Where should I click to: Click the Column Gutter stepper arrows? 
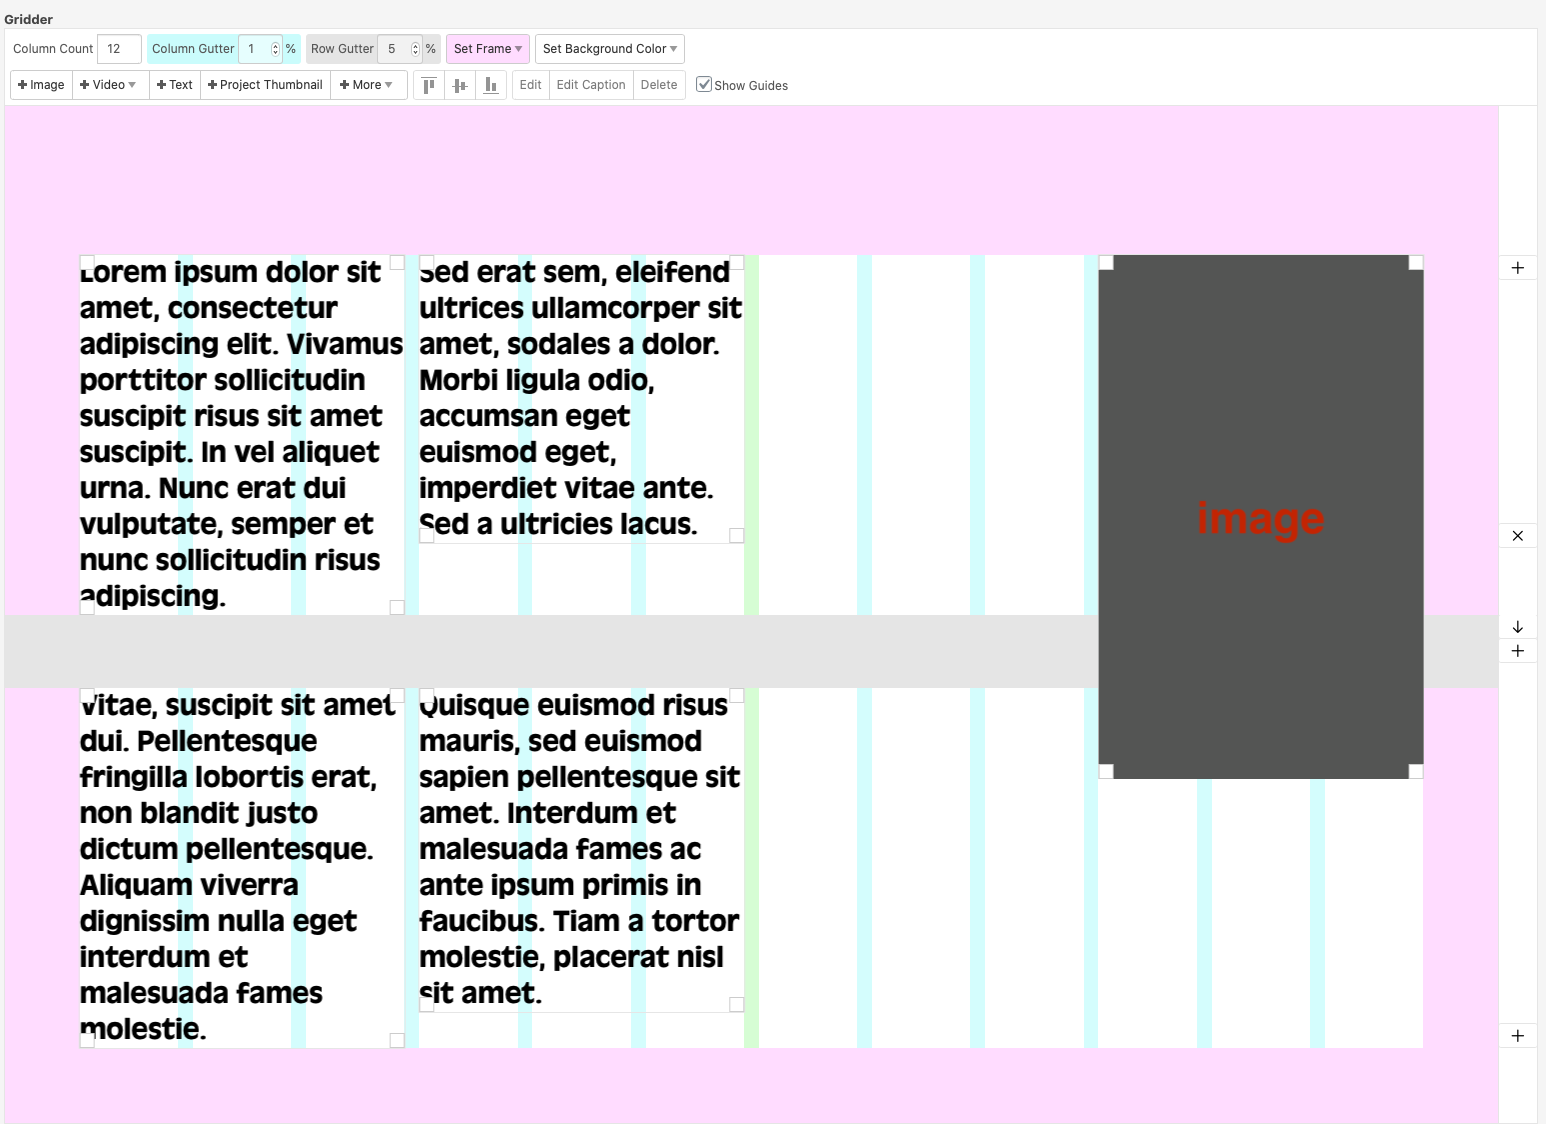275,49
